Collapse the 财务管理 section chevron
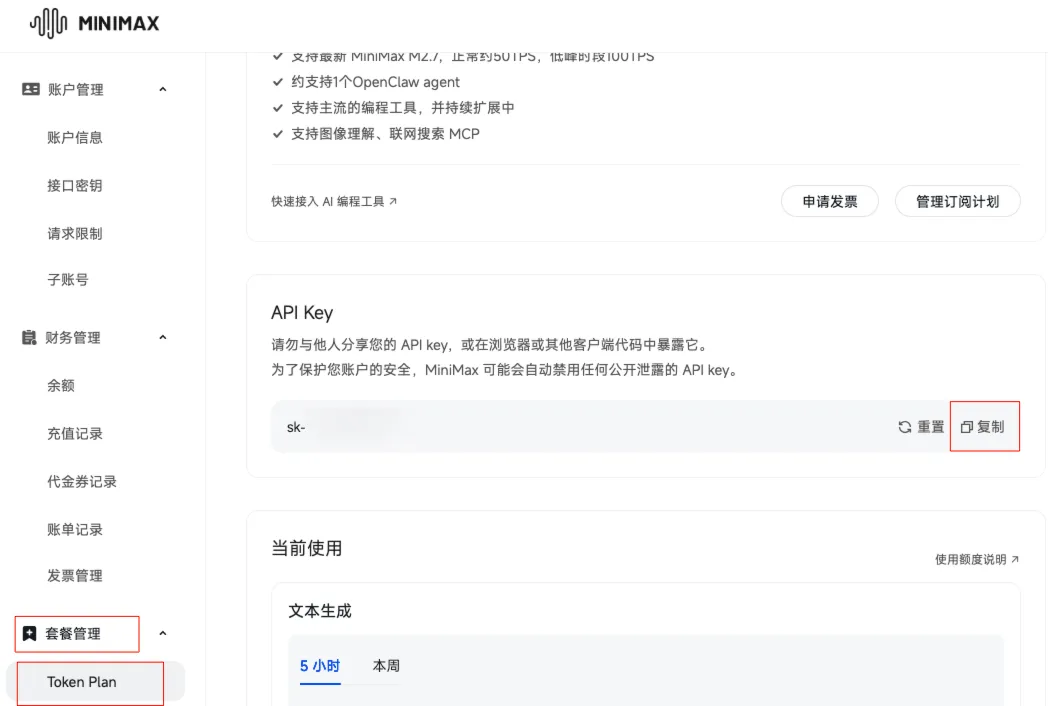Viewport: 1048px width, 706px height. point(162,337)
